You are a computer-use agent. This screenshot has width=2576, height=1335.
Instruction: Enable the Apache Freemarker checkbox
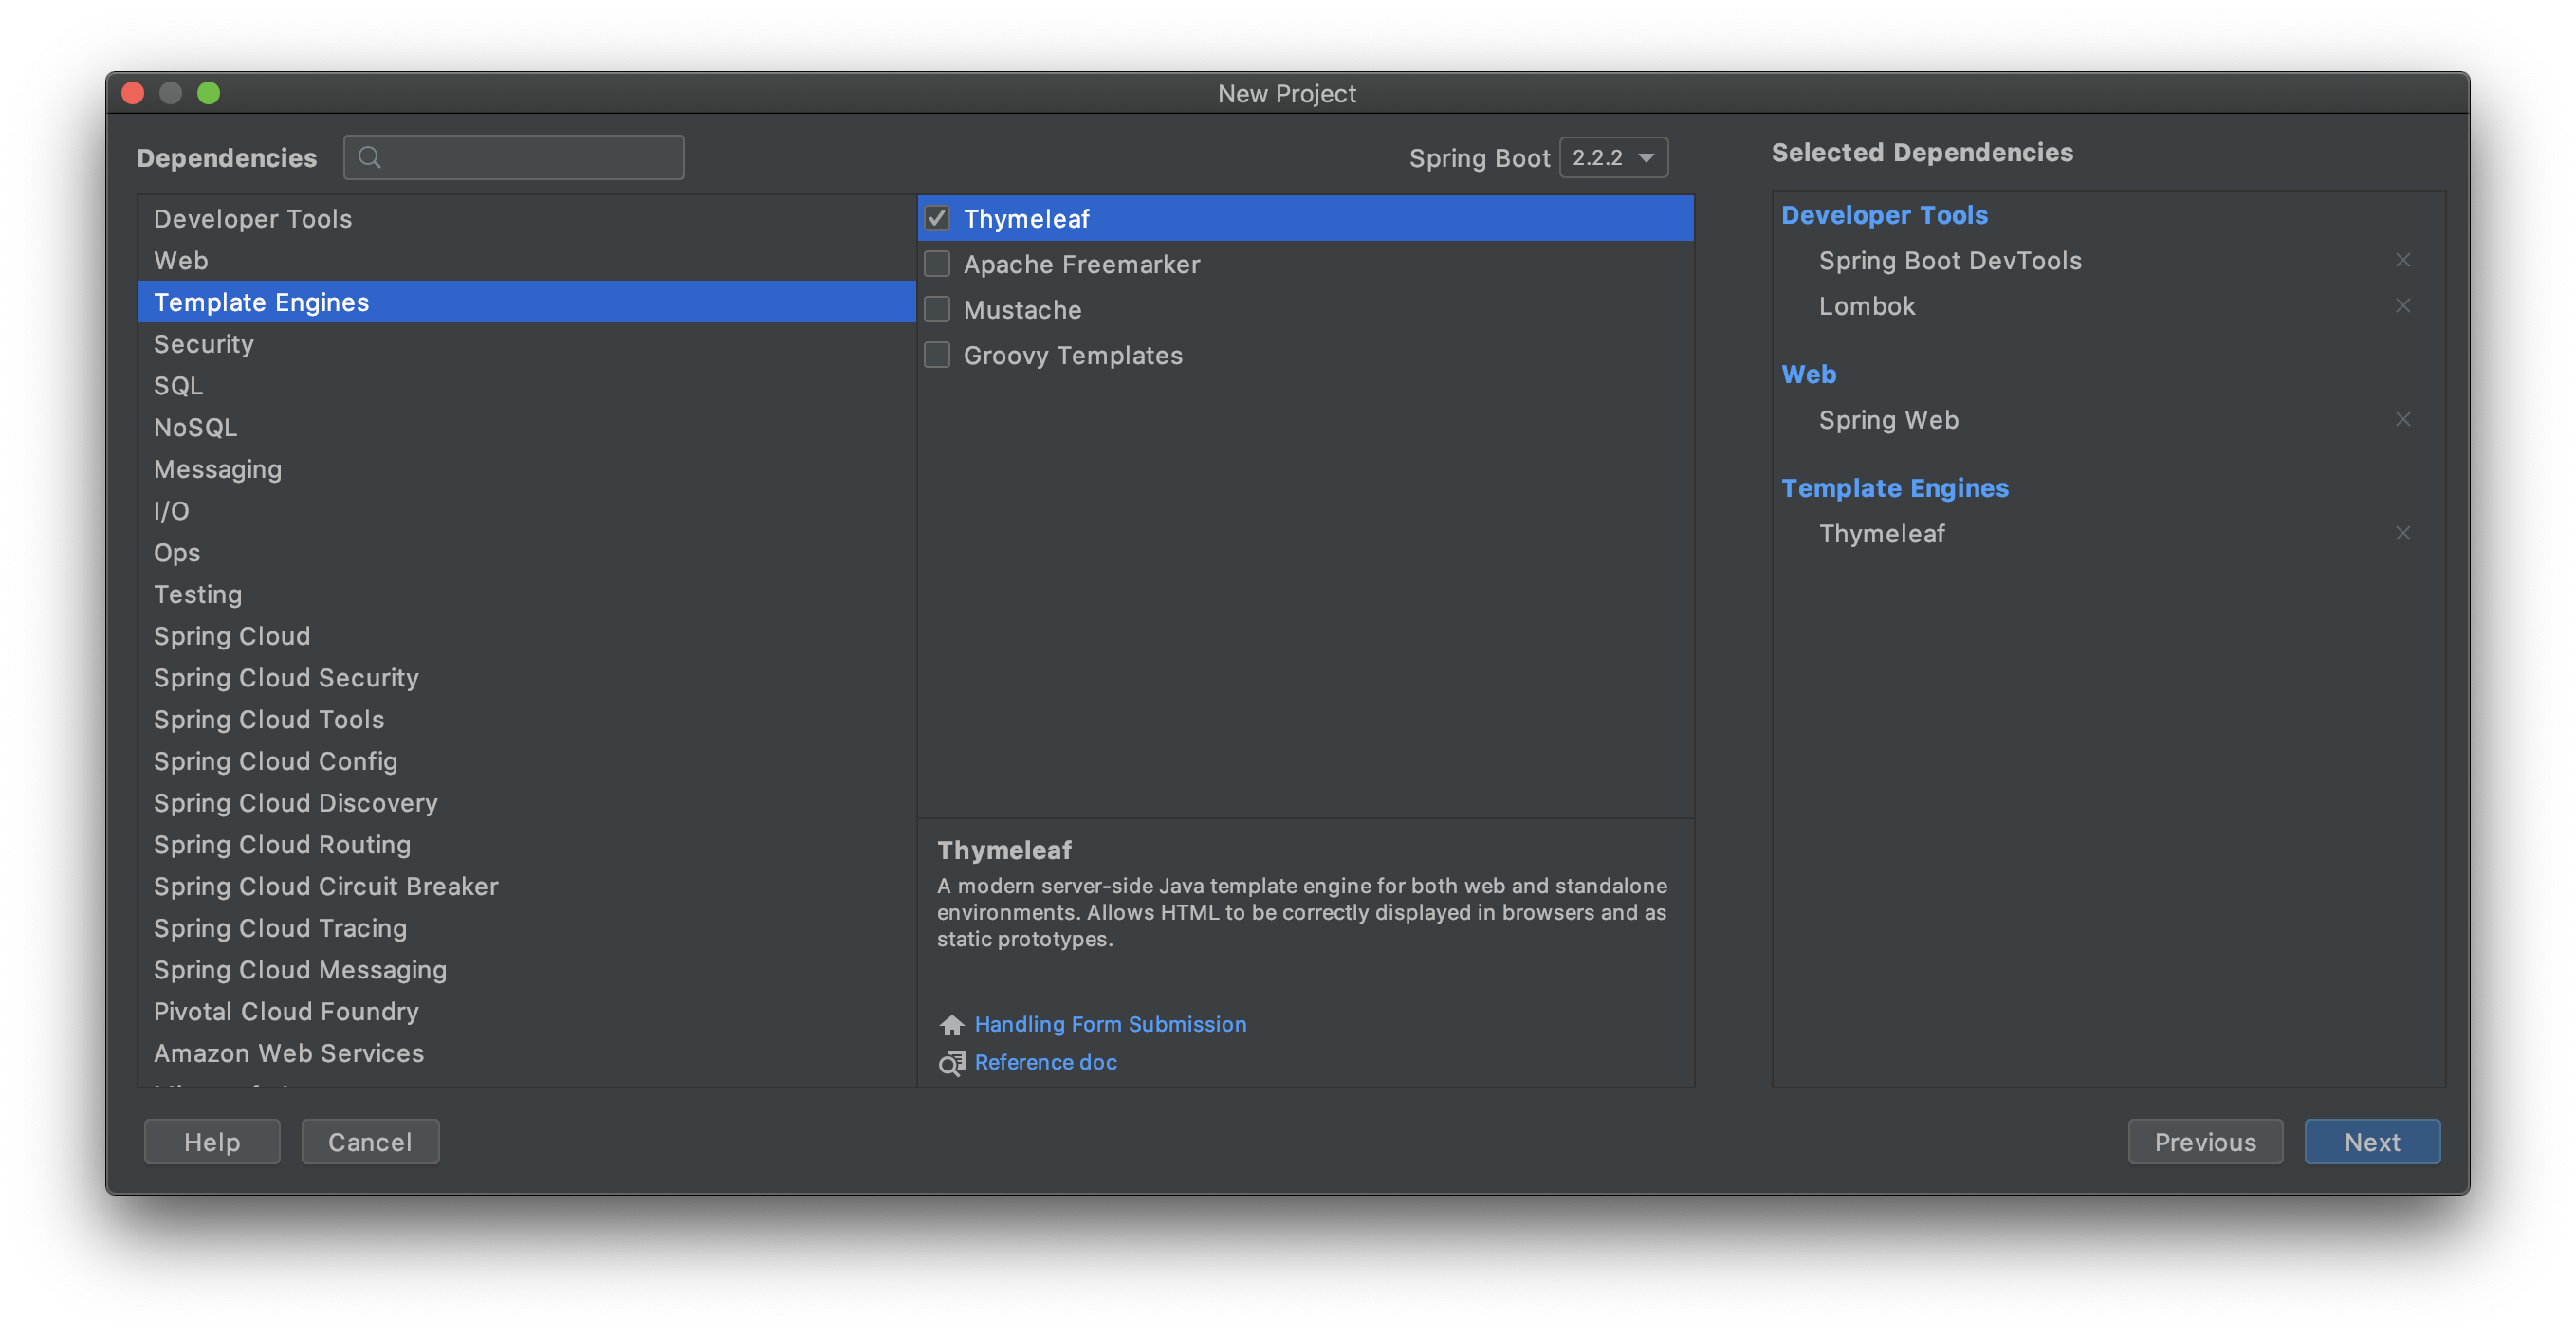937,264
